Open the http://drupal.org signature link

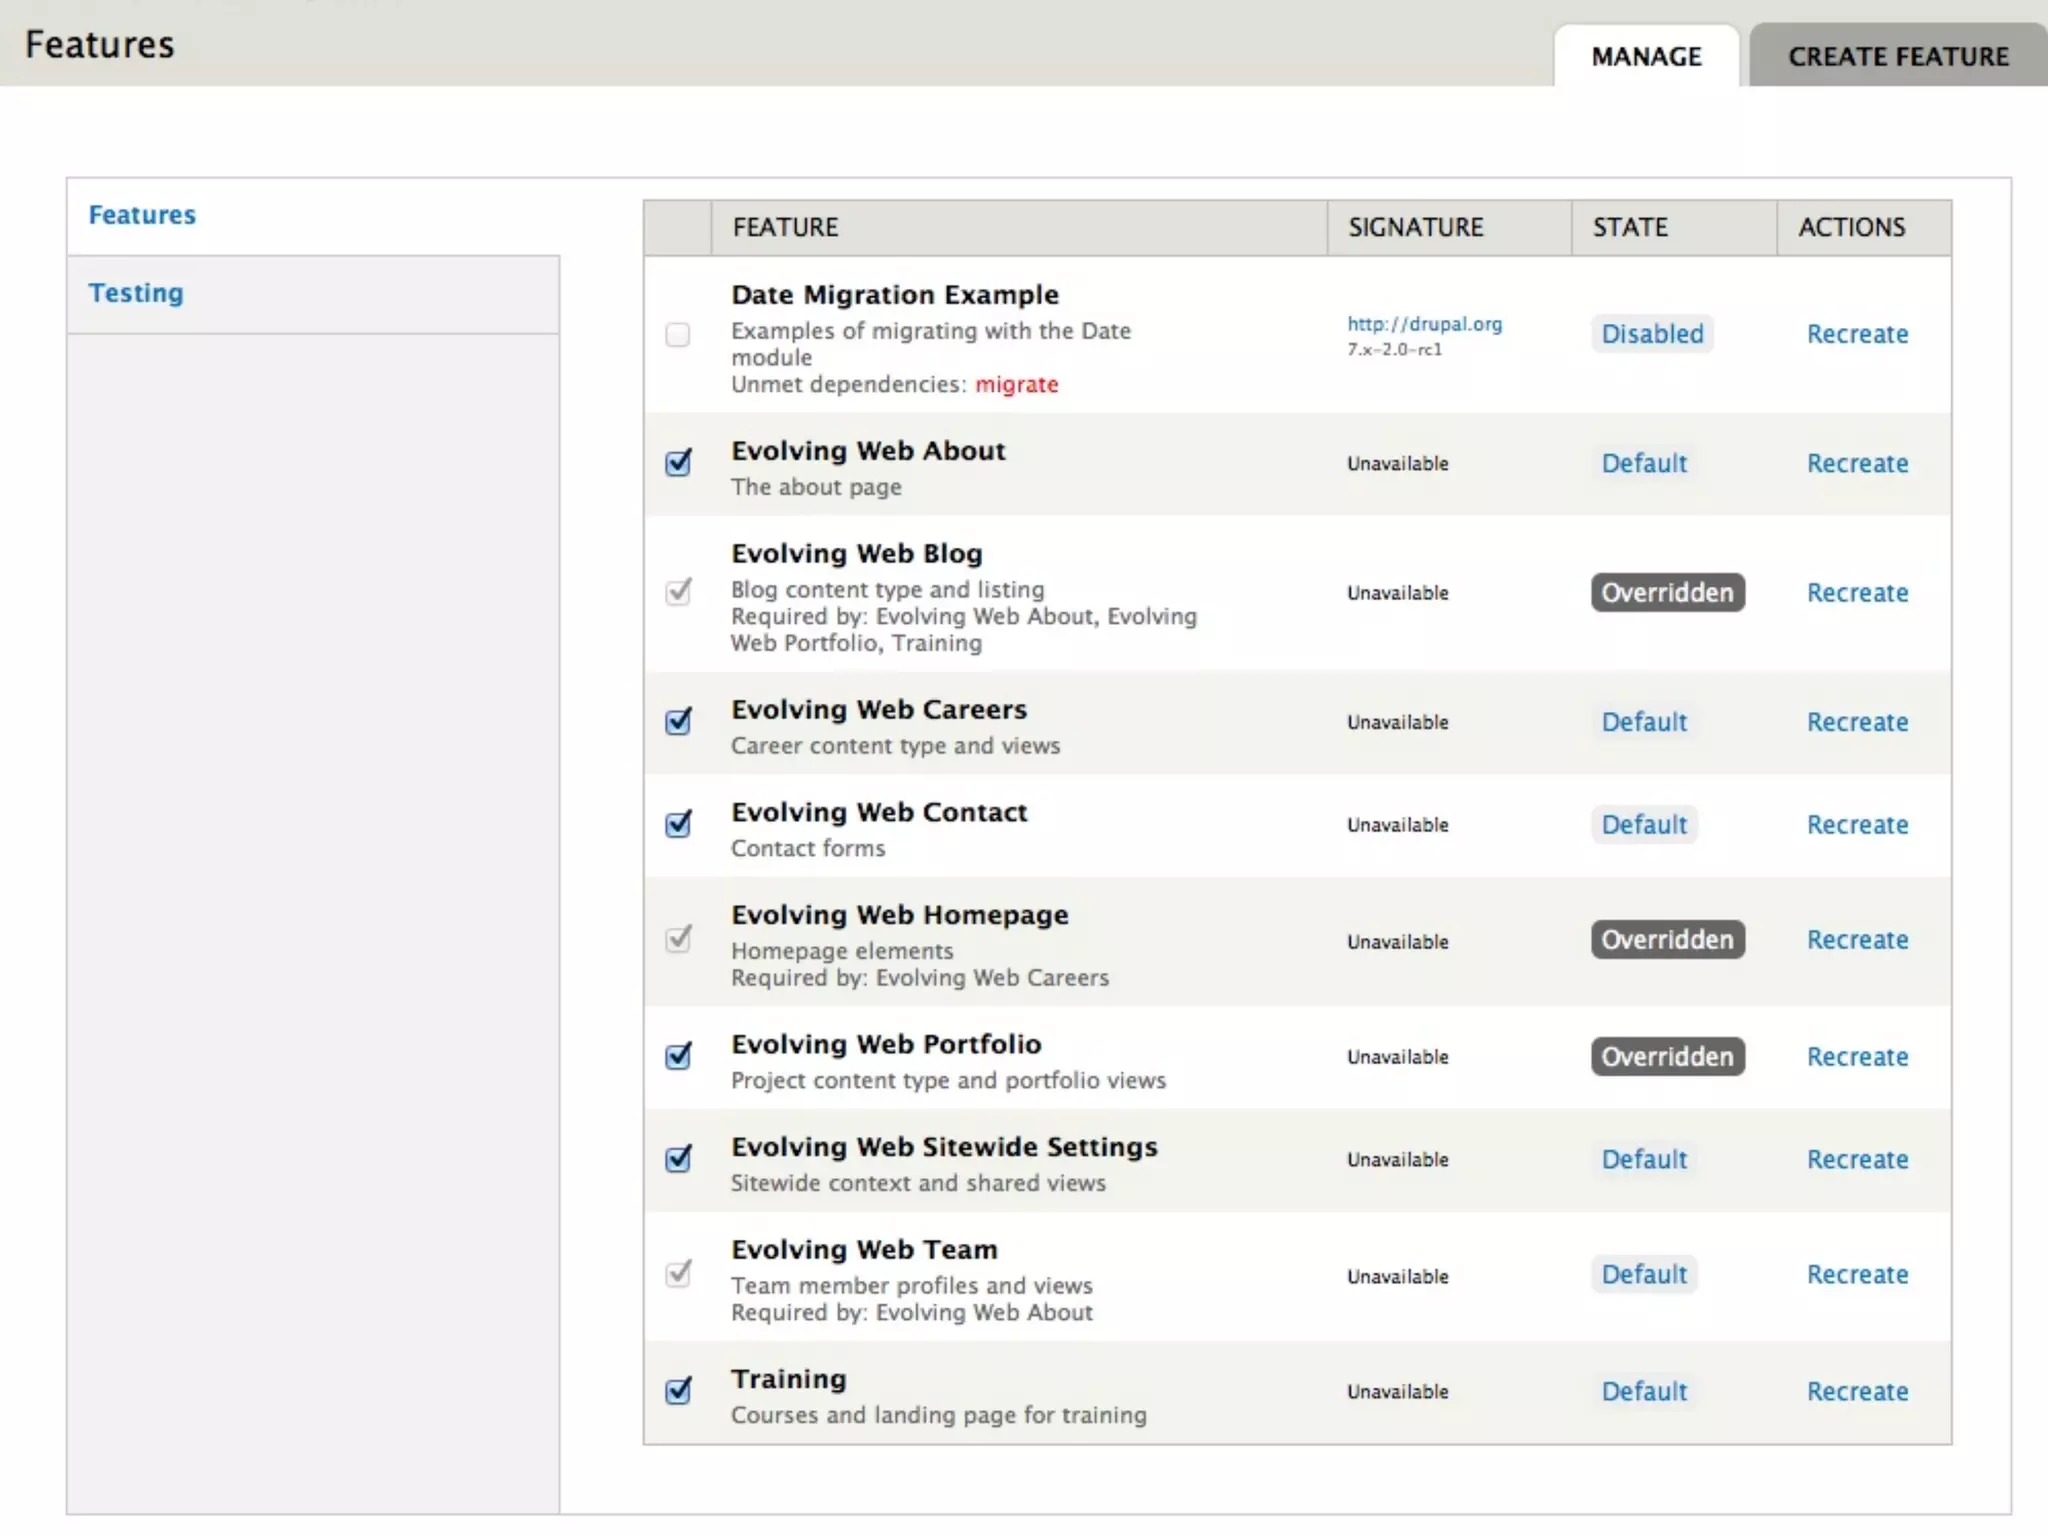[x=1424, y=324]
